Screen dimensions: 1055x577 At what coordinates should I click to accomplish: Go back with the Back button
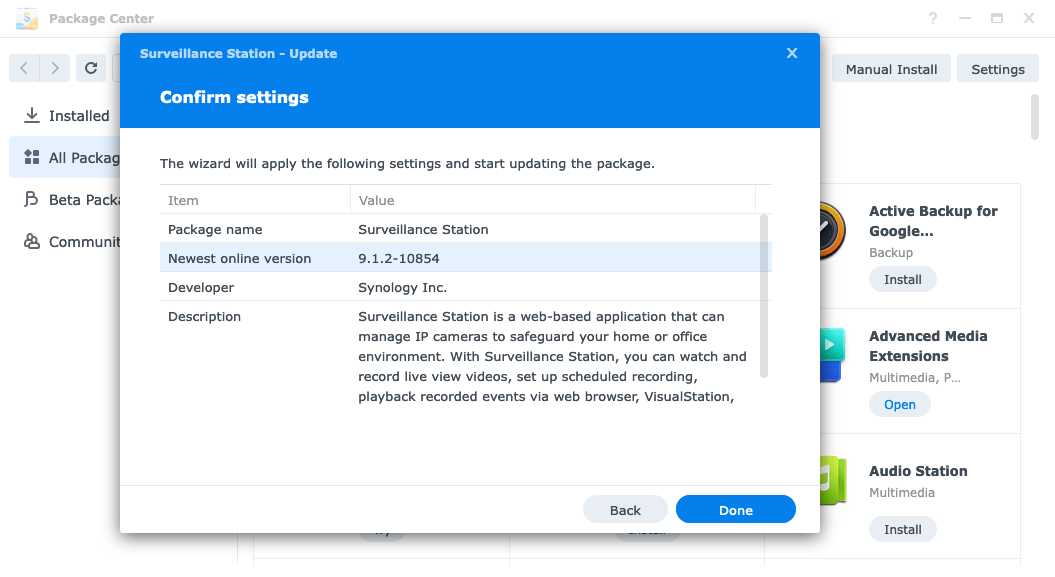coord(625,510)
